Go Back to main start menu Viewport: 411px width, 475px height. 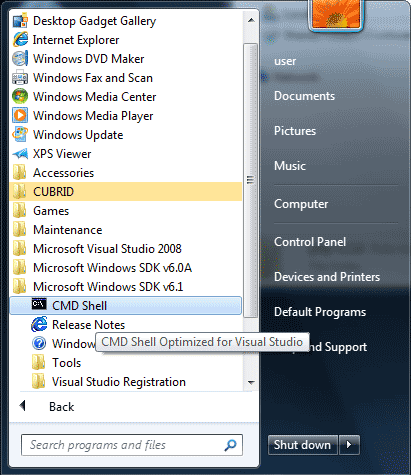(x=61, y=407)
